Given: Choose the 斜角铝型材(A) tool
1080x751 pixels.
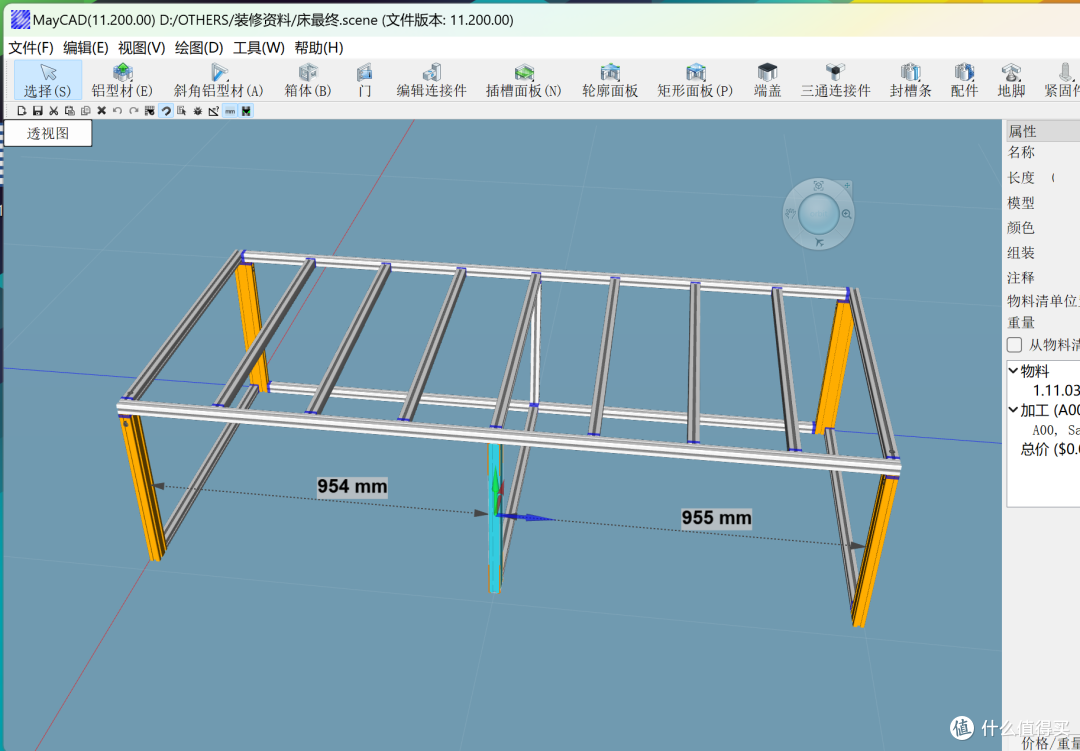Looking at the screenshot, I should [218, 80].
